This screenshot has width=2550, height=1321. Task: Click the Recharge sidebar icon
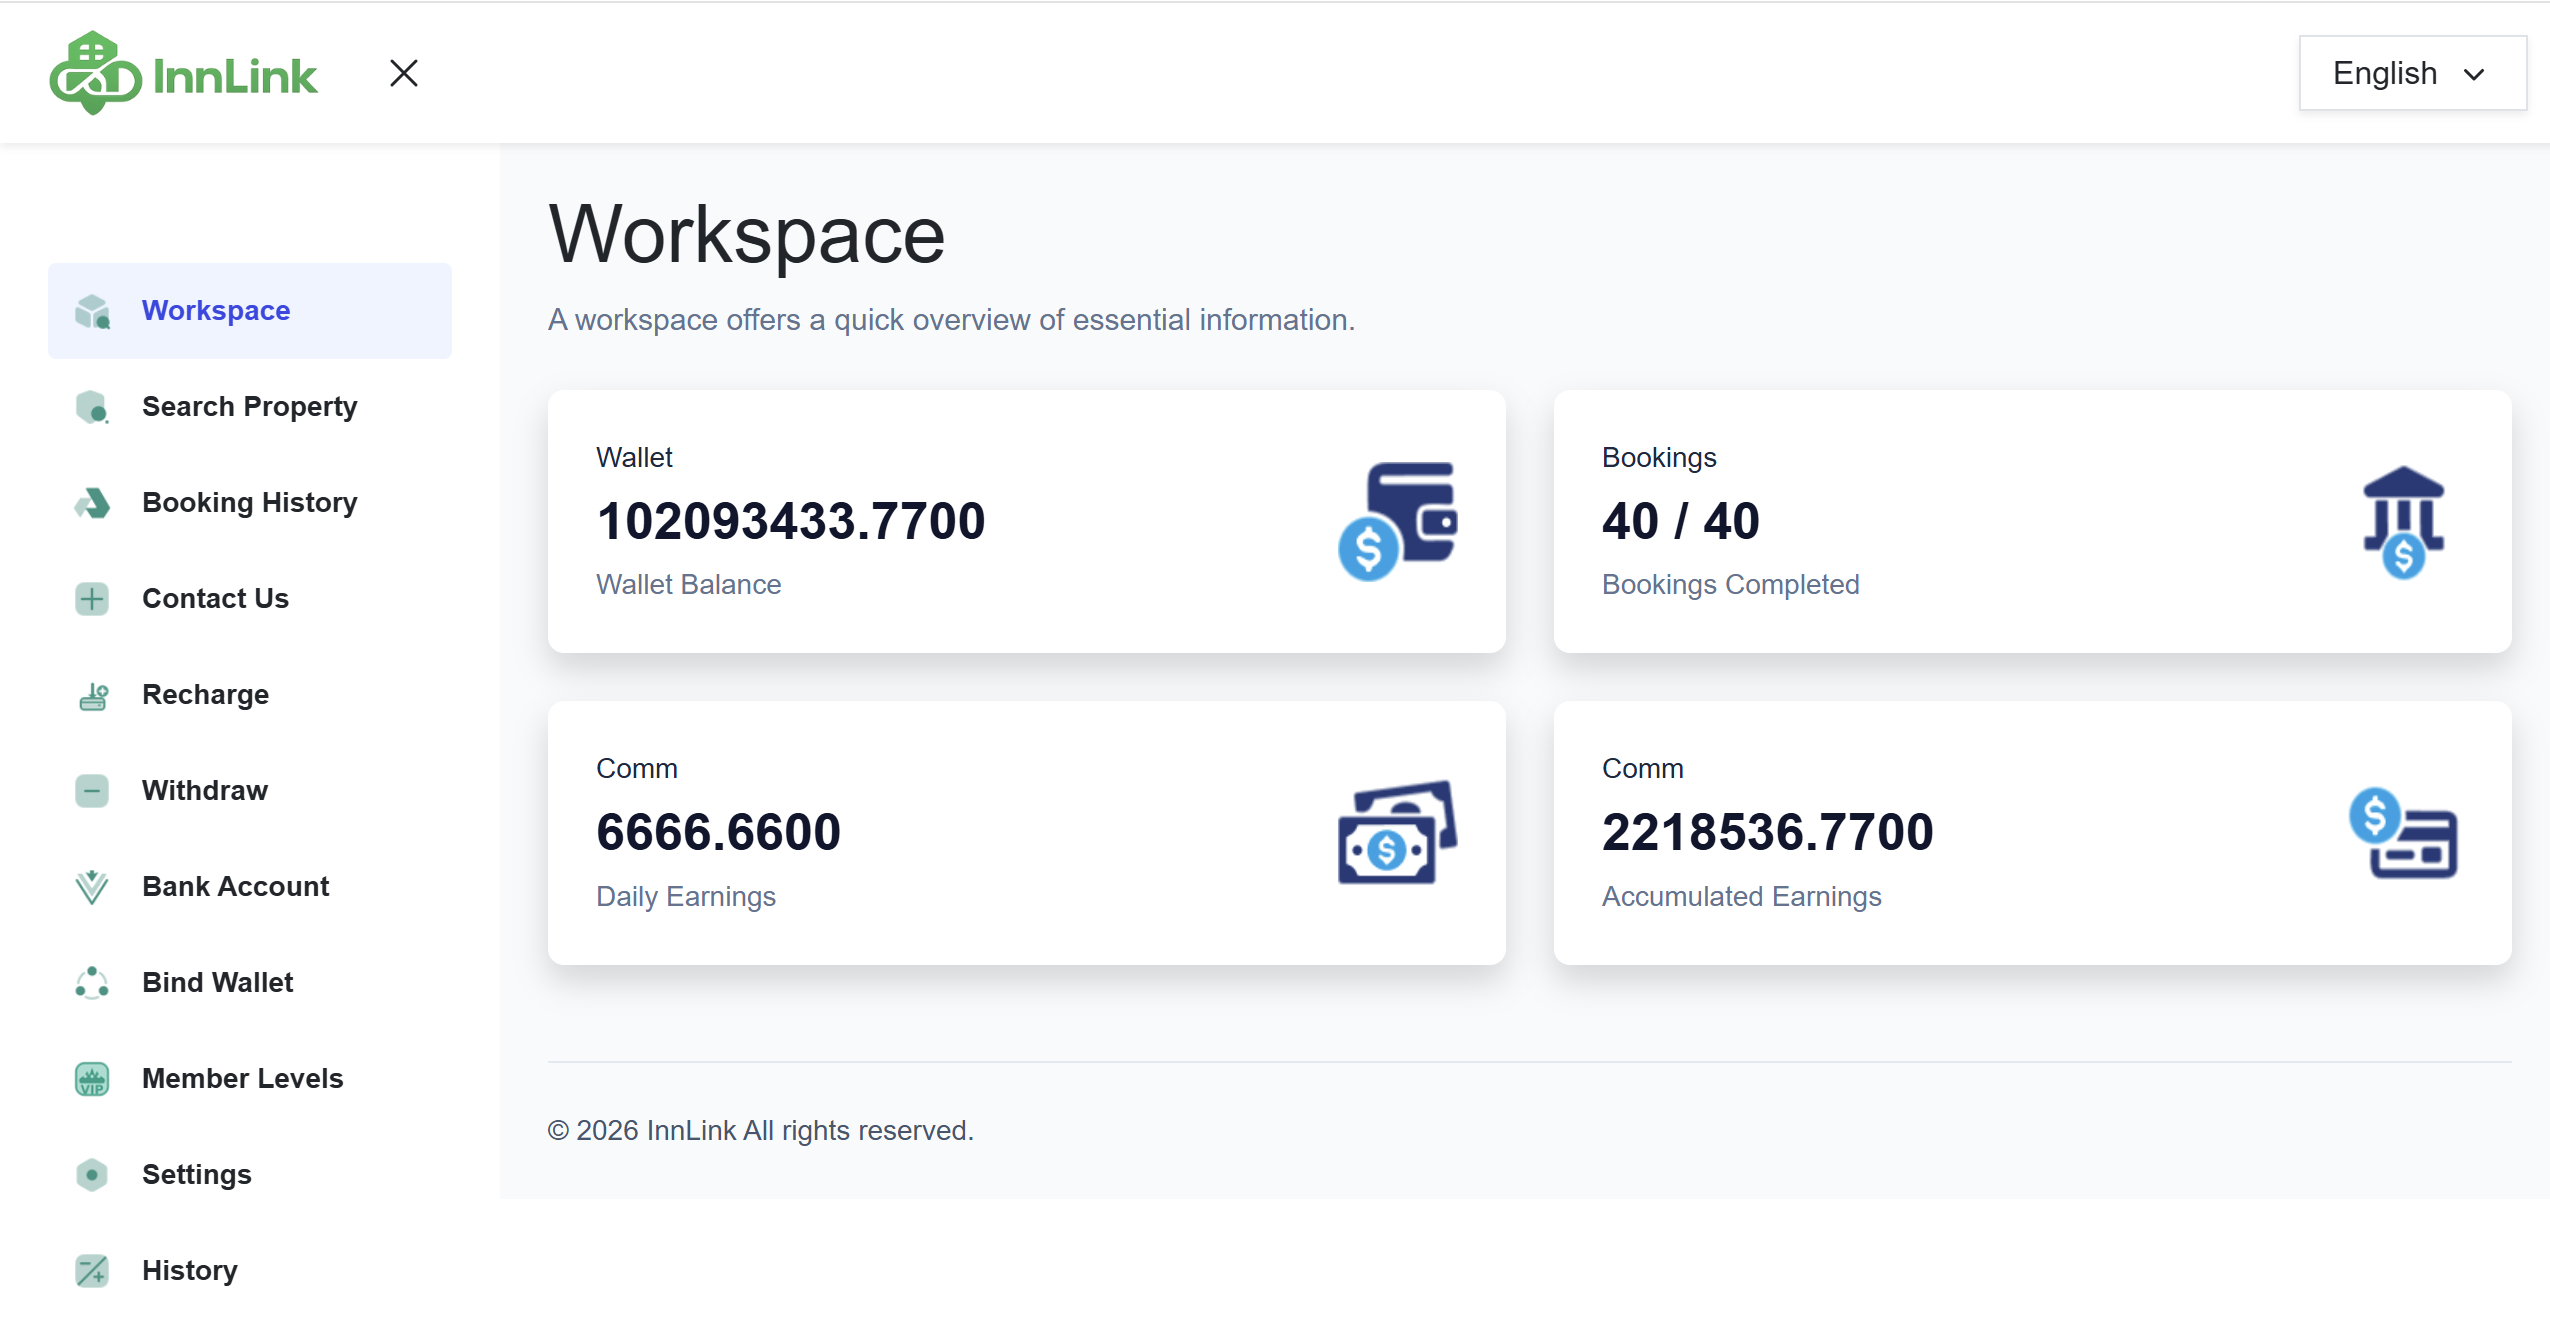click(x=92, y=695)
